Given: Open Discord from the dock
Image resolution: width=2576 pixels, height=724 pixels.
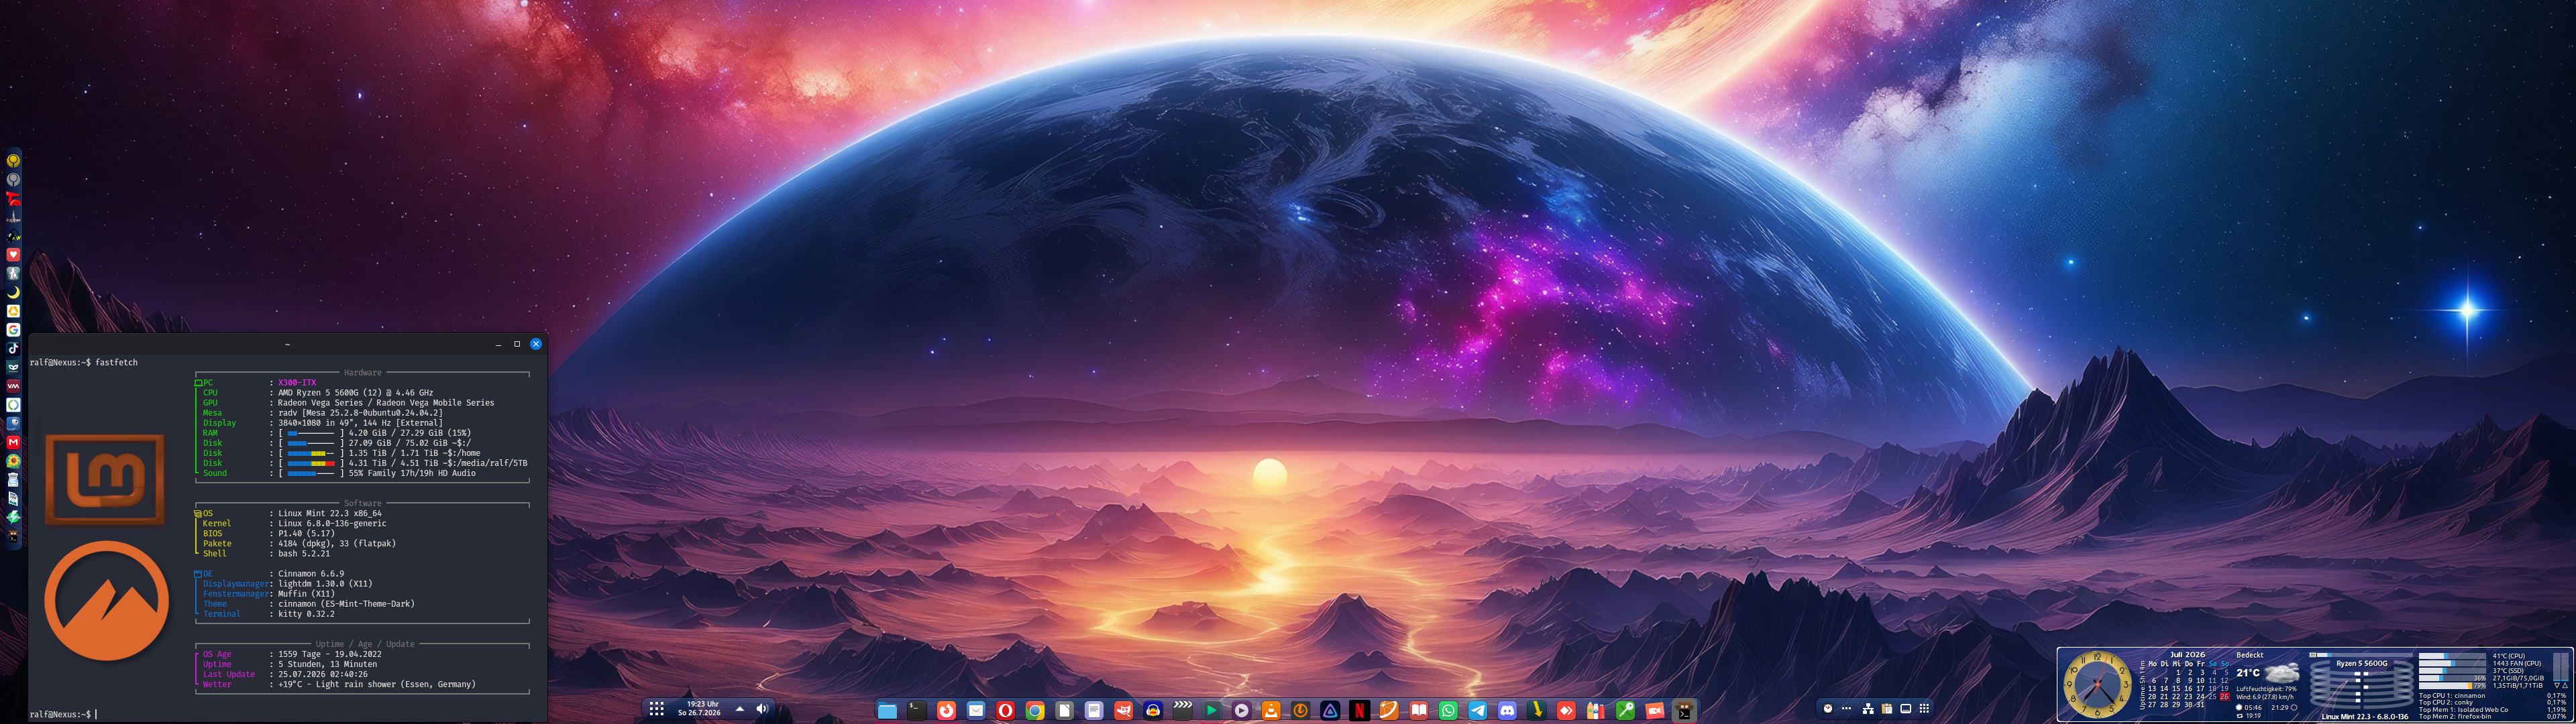Looking at the screenshot, I should [x=1507, y=710].
